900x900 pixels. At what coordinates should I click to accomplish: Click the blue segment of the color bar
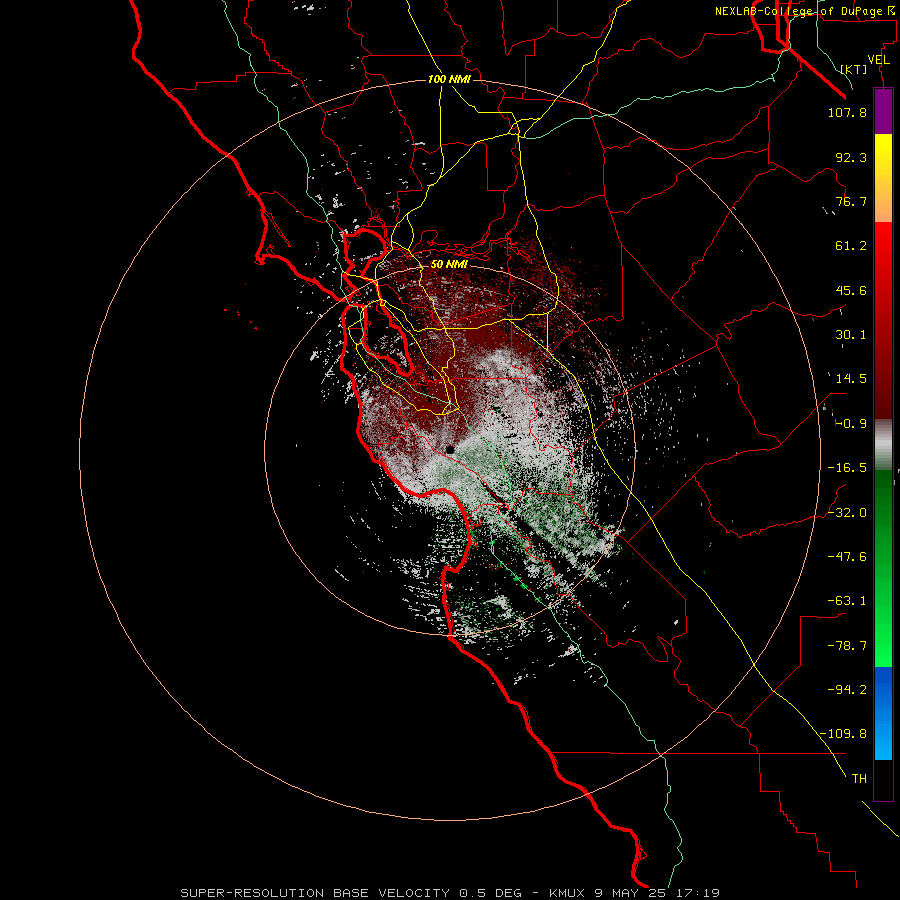tap(883, 713)
